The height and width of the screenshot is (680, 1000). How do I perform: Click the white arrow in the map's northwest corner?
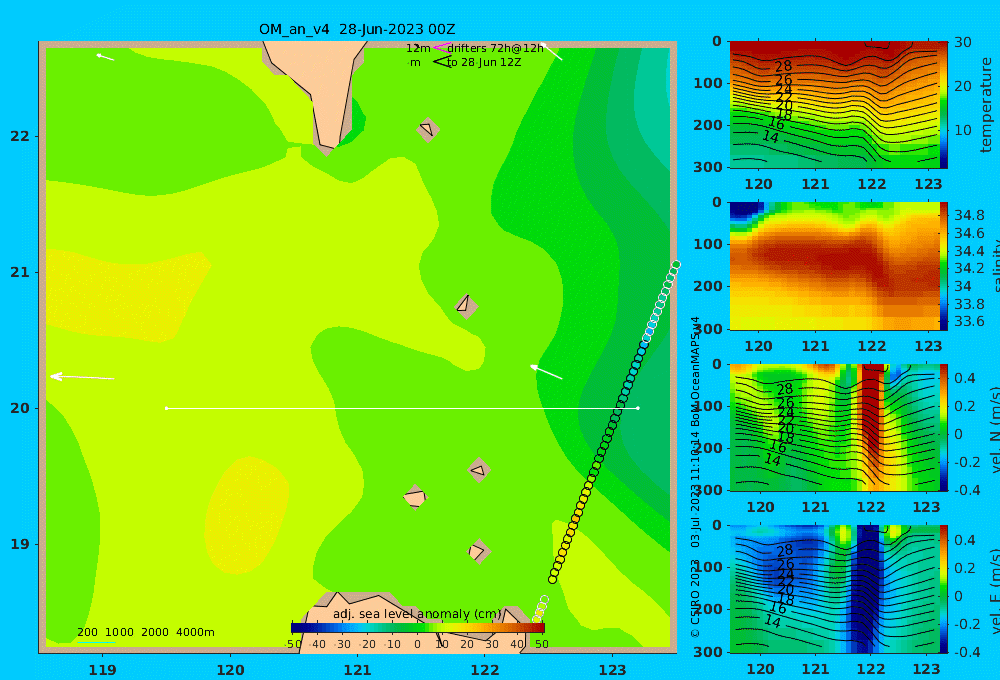click(x=105, y=57)
